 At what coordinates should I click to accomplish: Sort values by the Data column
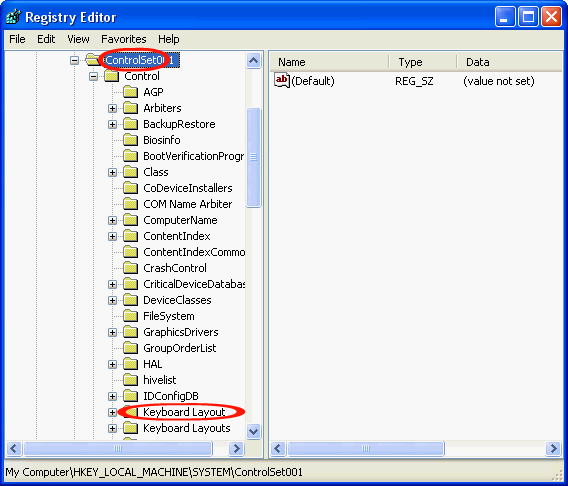(x=509, y=62)
